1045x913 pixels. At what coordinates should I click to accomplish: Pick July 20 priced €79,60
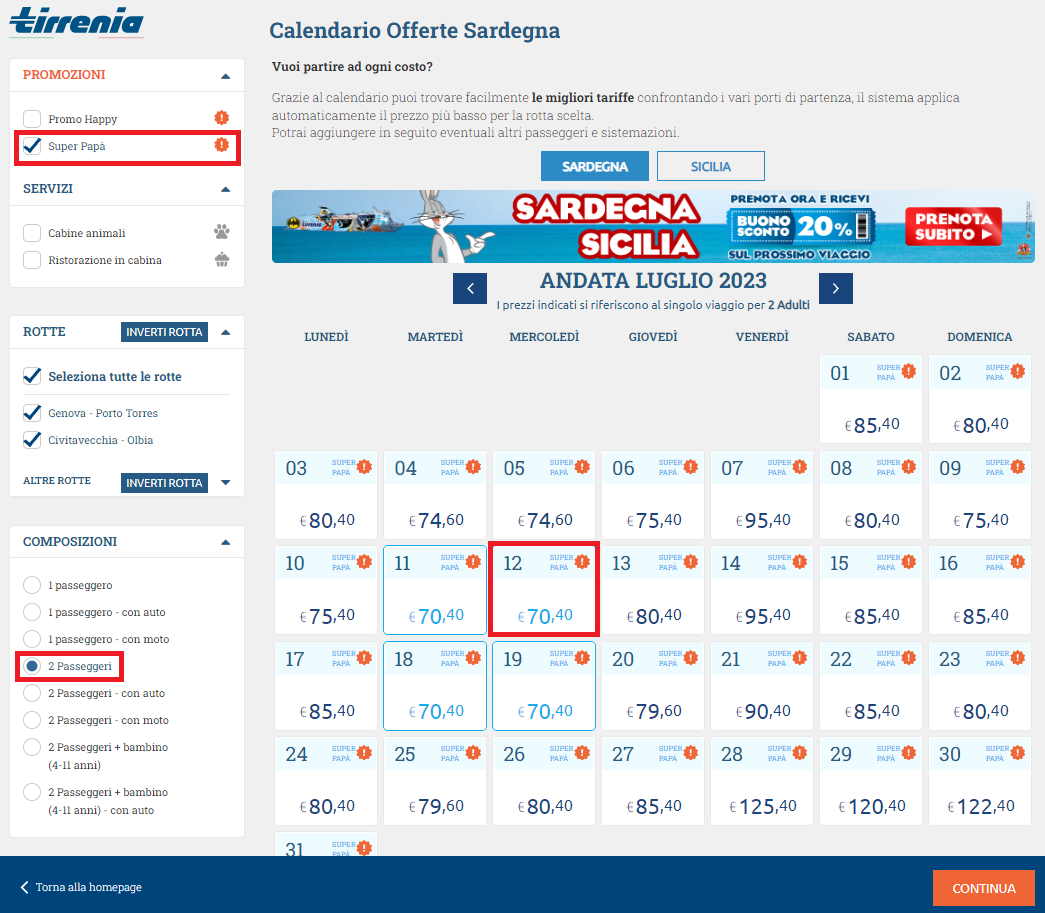pos(653,686)
